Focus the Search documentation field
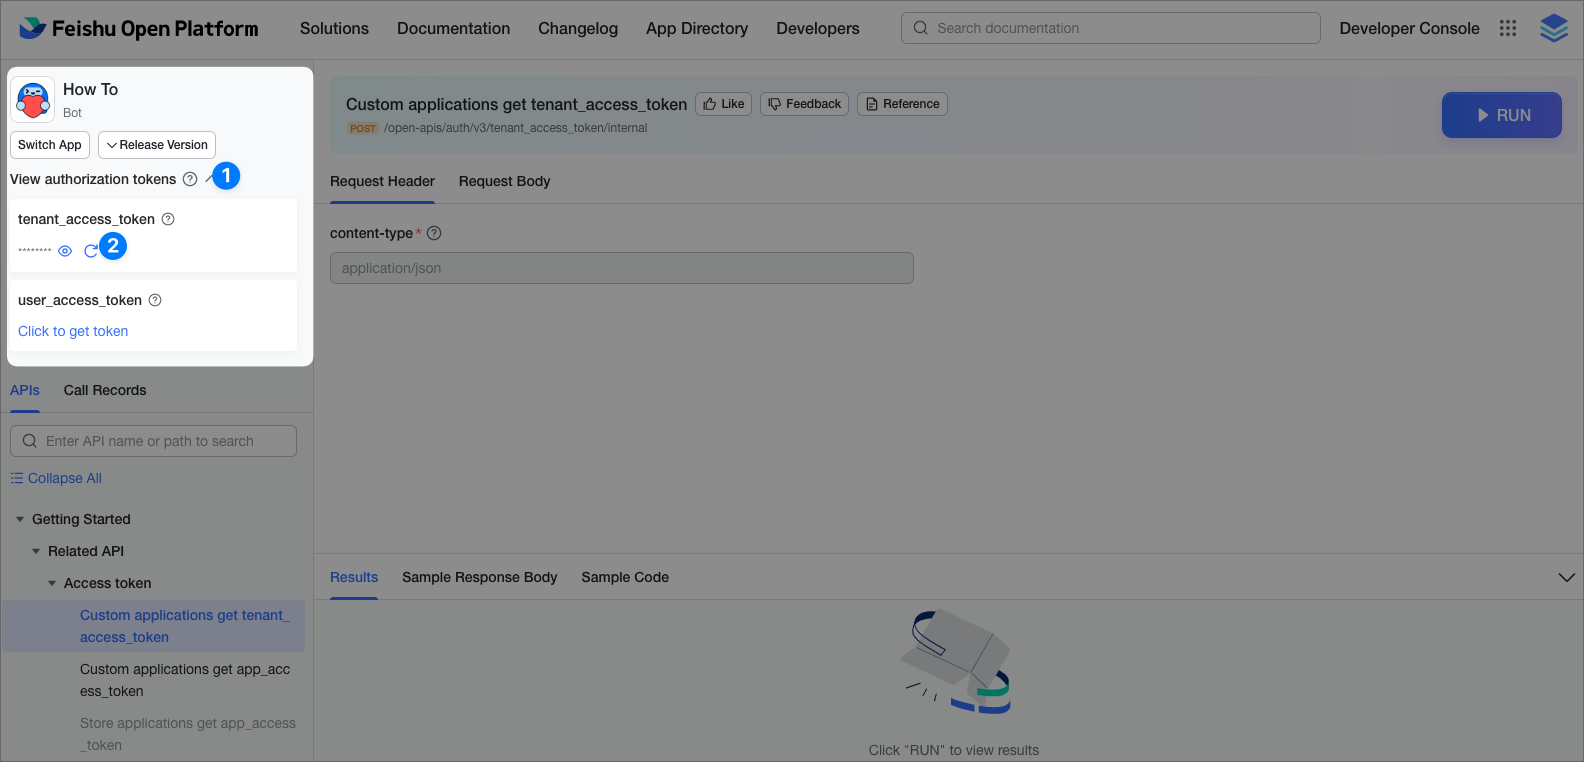This screenshot has height=762, width=1584. tap(1111, 28)
